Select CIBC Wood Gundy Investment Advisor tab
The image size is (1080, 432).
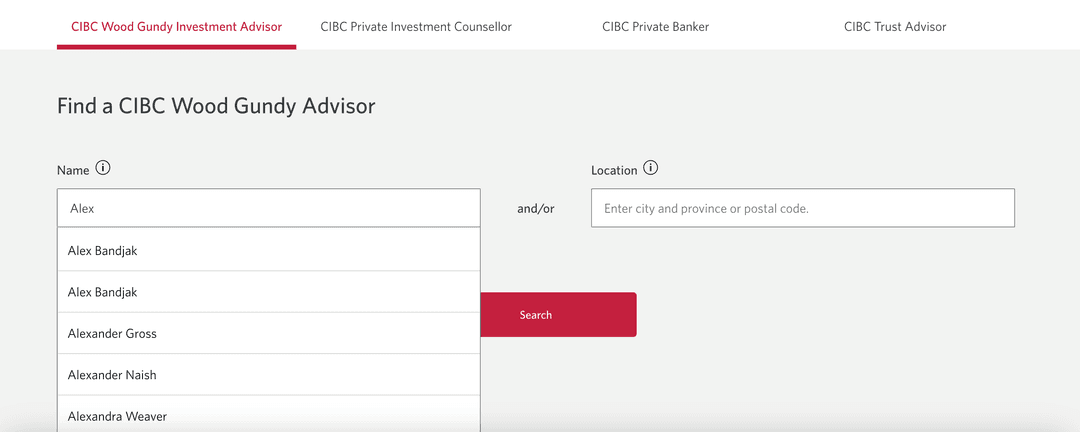click(x=176, y=27)
